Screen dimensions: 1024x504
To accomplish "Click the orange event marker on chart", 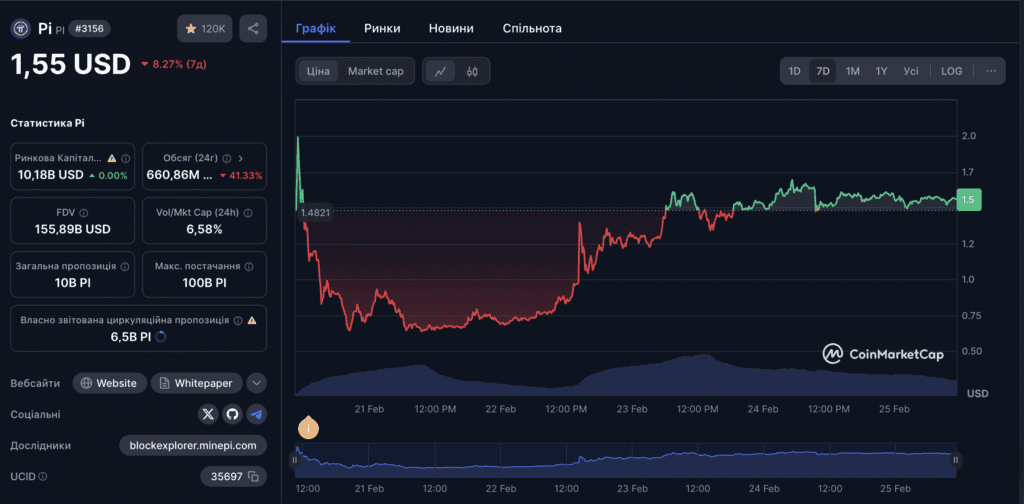I will pos(308,428).
